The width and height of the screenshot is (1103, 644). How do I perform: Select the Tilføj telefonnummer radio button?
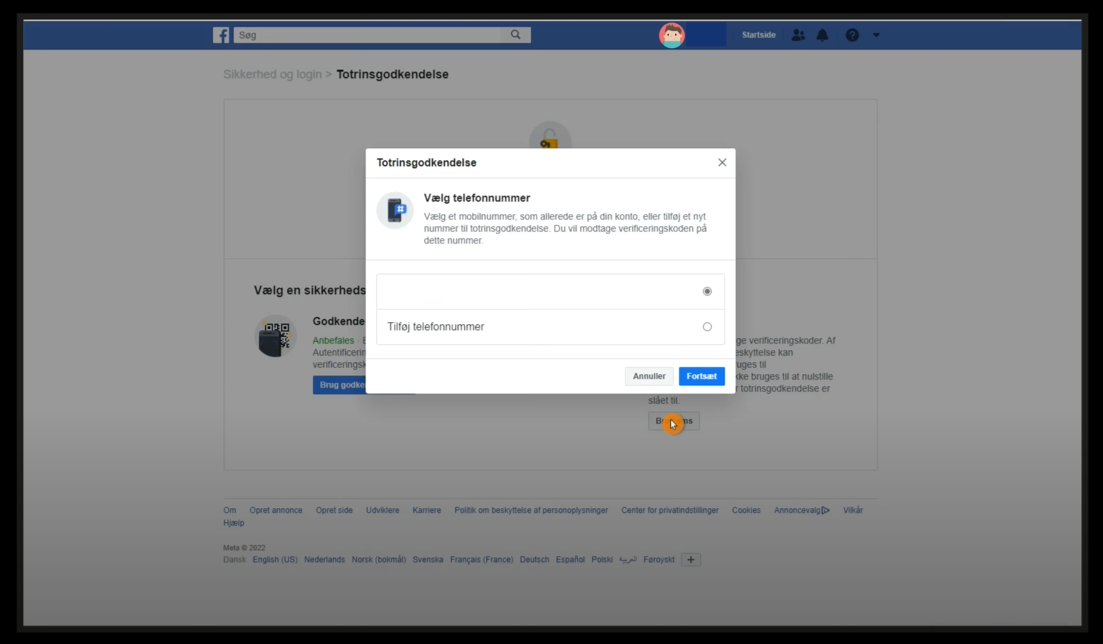[707, 327]
